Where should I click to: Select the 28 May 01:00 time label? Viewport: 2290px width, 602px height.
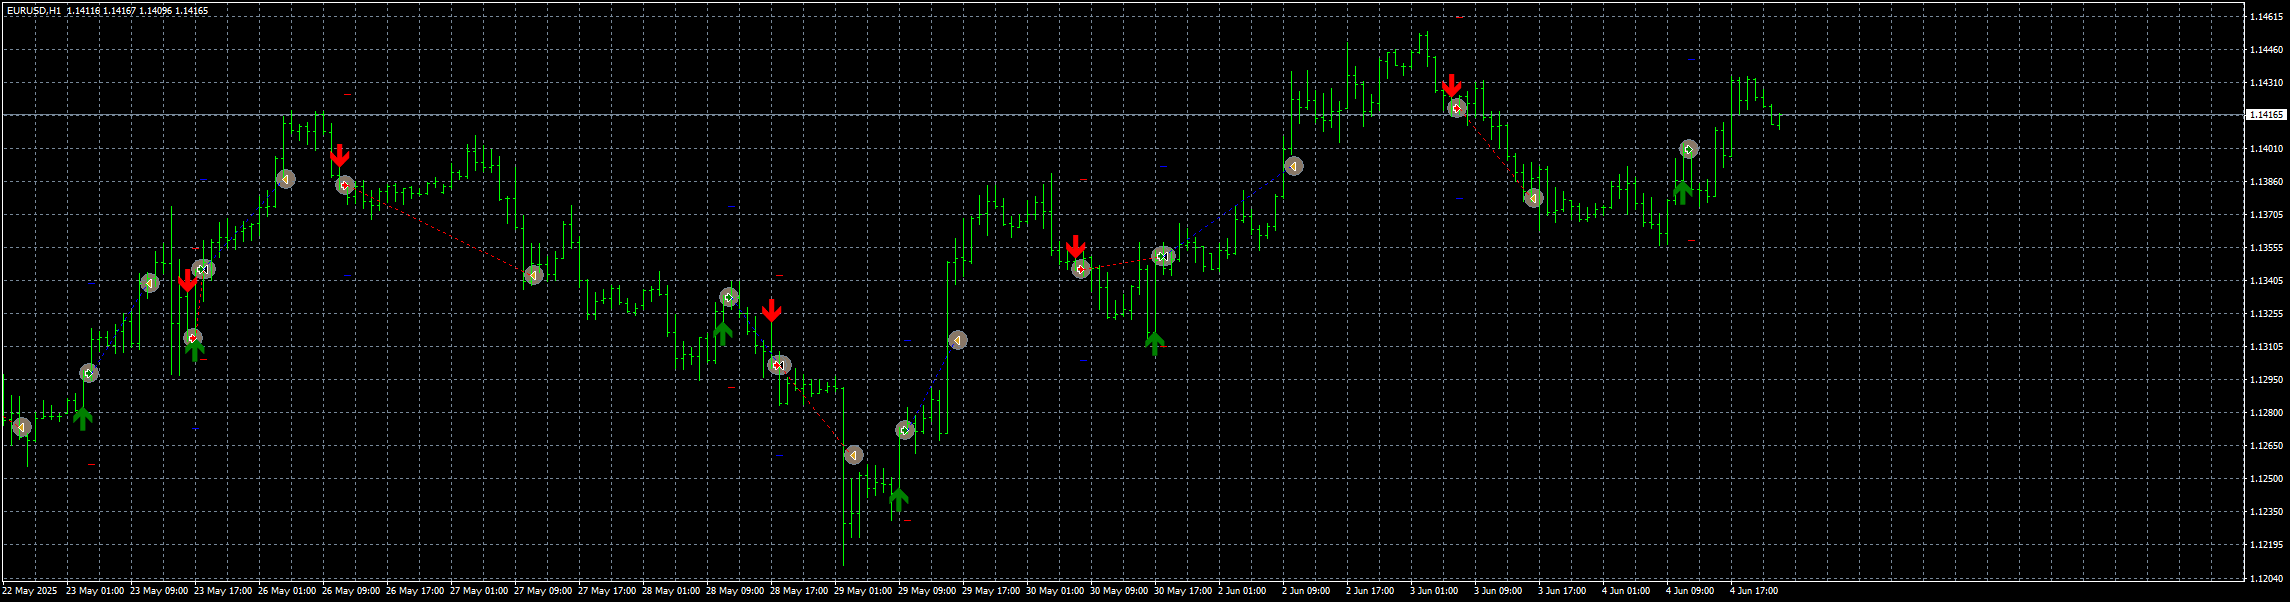671,591
